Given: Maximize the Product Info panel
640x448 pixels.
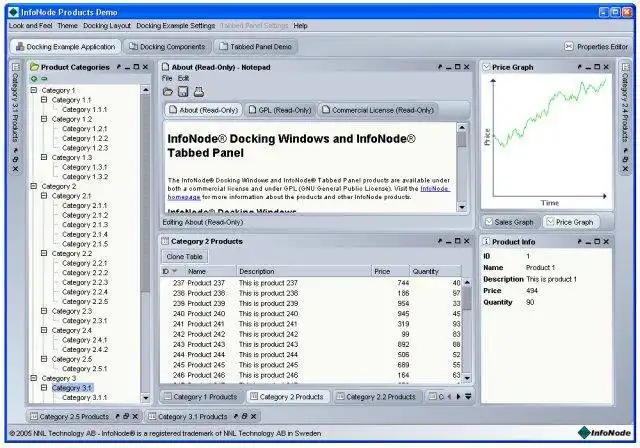Looking at the screenshot, I should [x=597, y=242].
